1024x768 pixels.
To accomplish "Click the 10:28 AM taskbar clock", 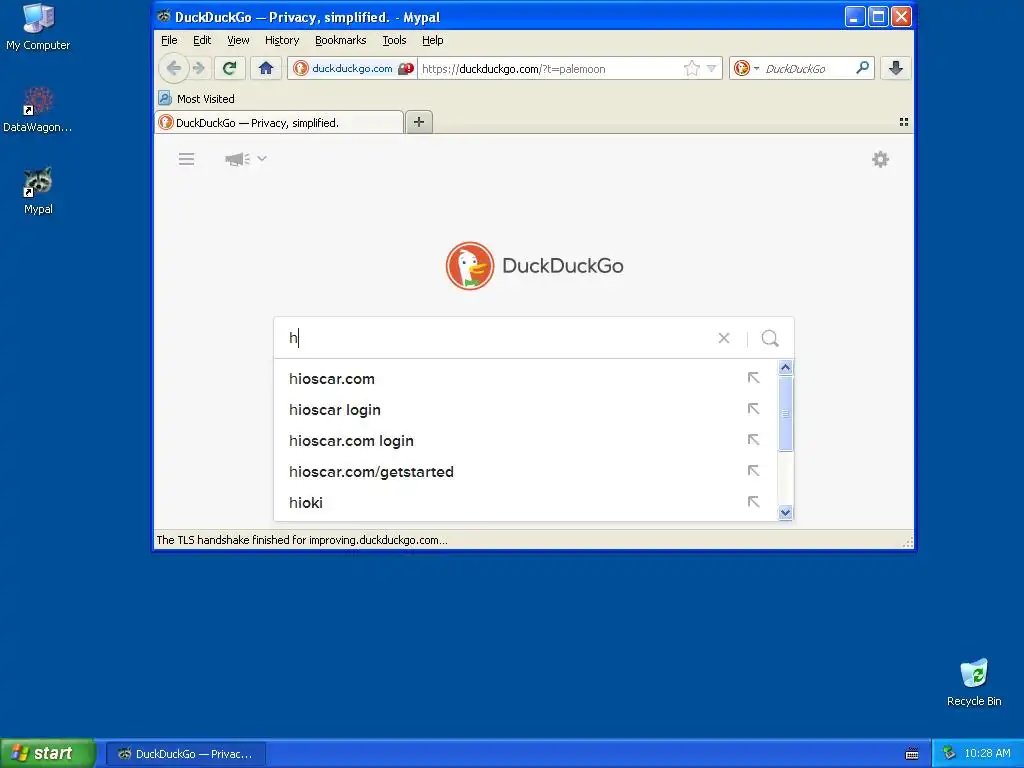I will (x=987, y=753).
